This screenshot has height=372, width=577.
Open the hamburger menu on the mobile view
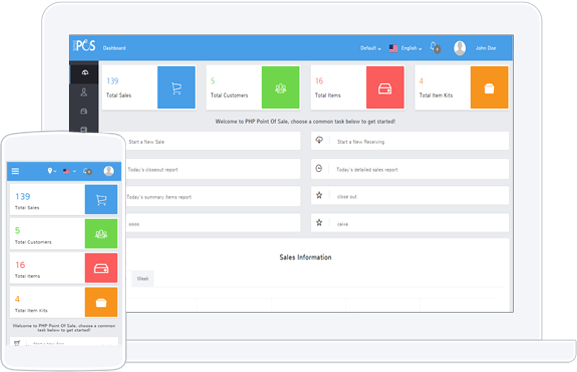coord(15,171)
